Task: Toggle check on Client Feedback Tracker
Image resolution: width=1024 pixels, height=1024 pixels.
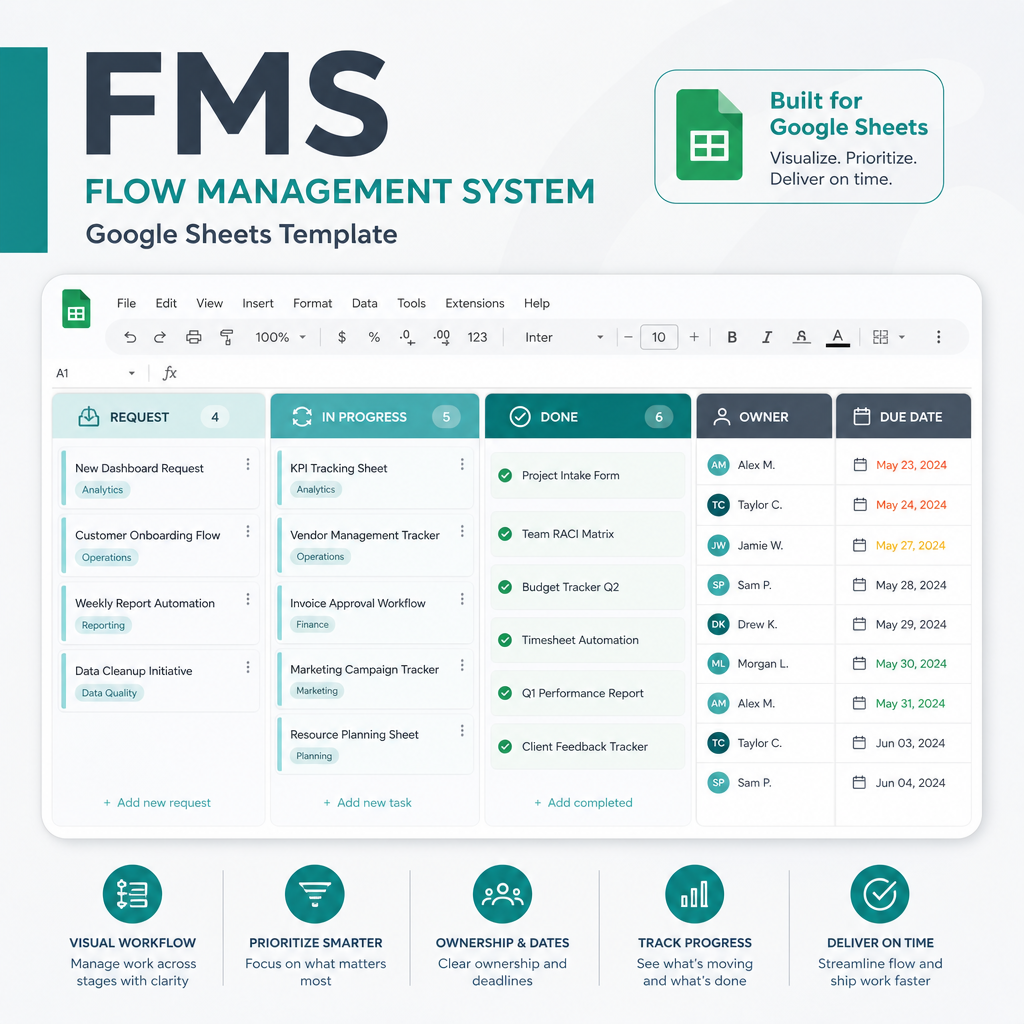Action: click(505, 746)
